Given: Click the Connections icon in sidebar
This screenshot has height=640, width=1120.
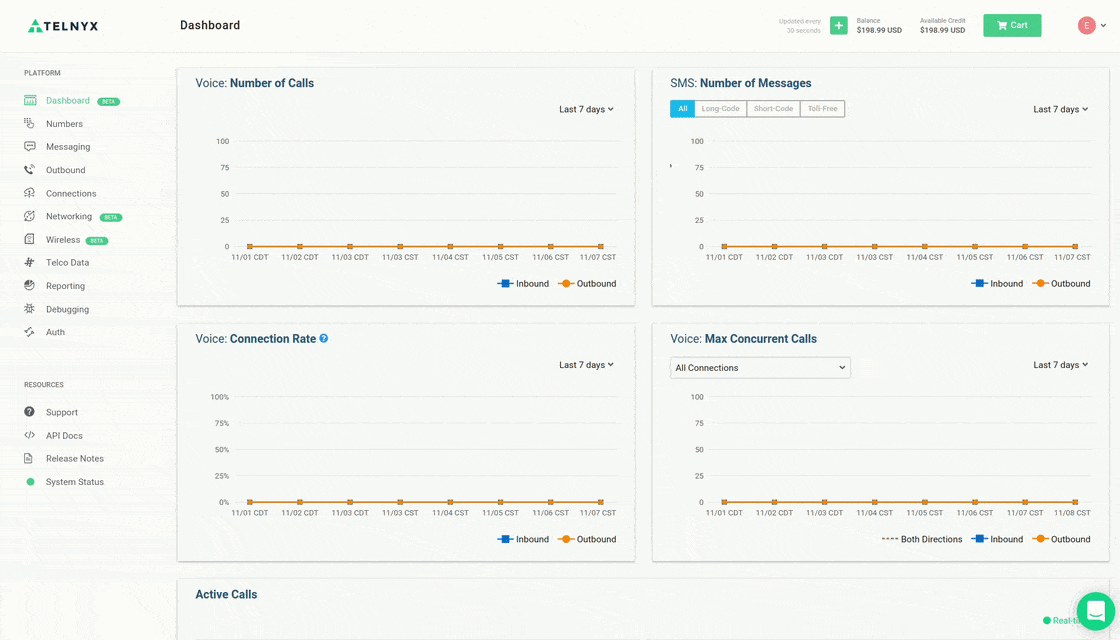Looking at the screenshot, I should click(x=29, y=193).
